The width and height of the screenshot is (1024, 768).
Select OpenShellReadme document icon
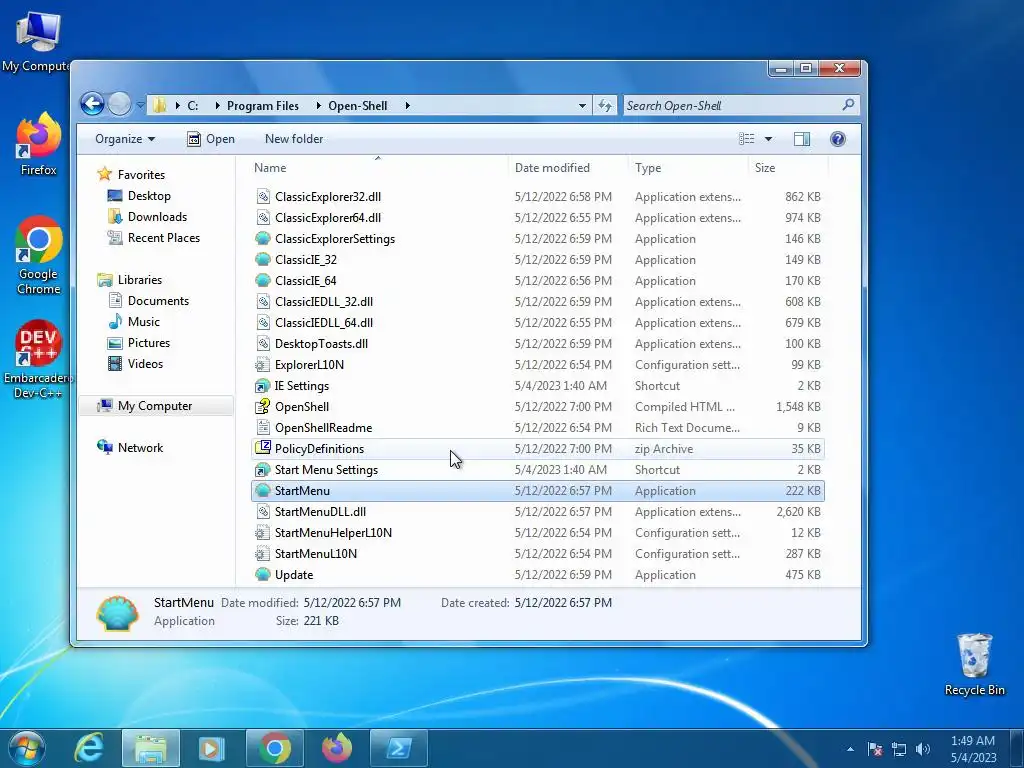pyautogui.click(x=263, y=428)
